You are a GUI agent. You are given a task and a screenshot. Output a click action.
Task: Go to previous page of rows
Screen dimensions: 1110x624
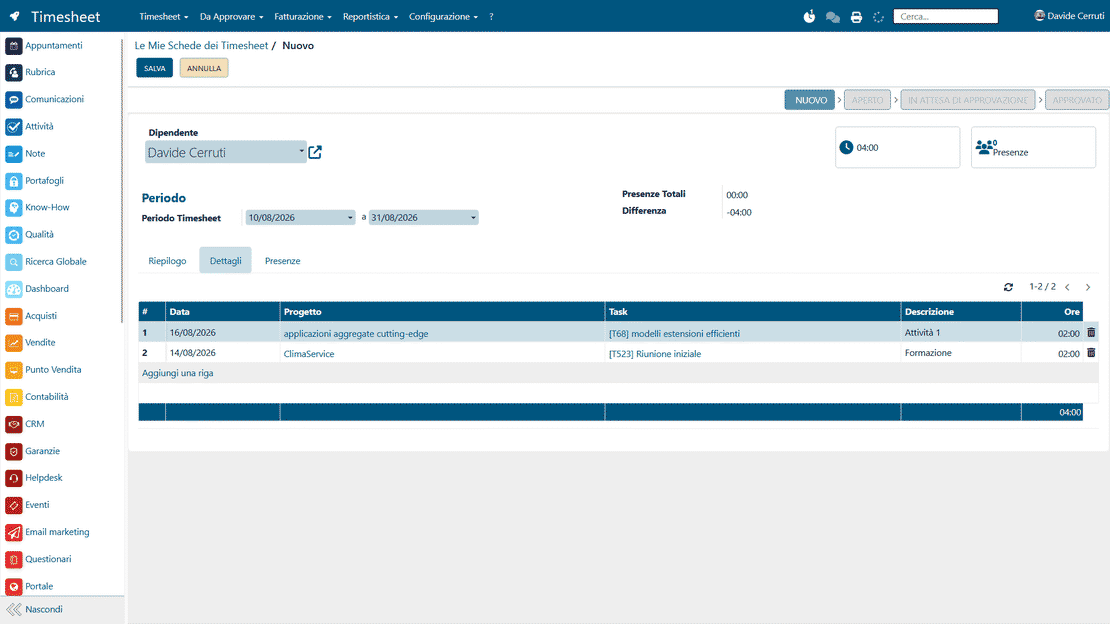(x=1068, y=287)
